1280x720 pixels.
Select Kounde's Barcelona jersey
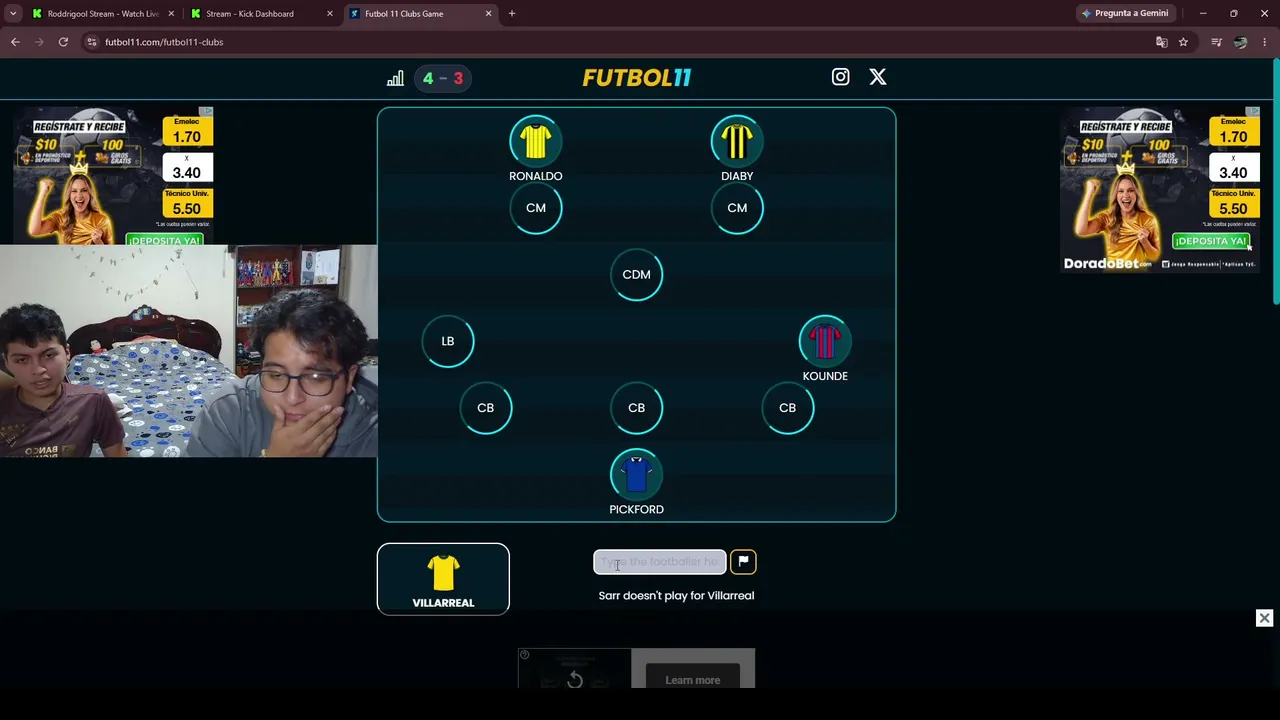[825, 341]
